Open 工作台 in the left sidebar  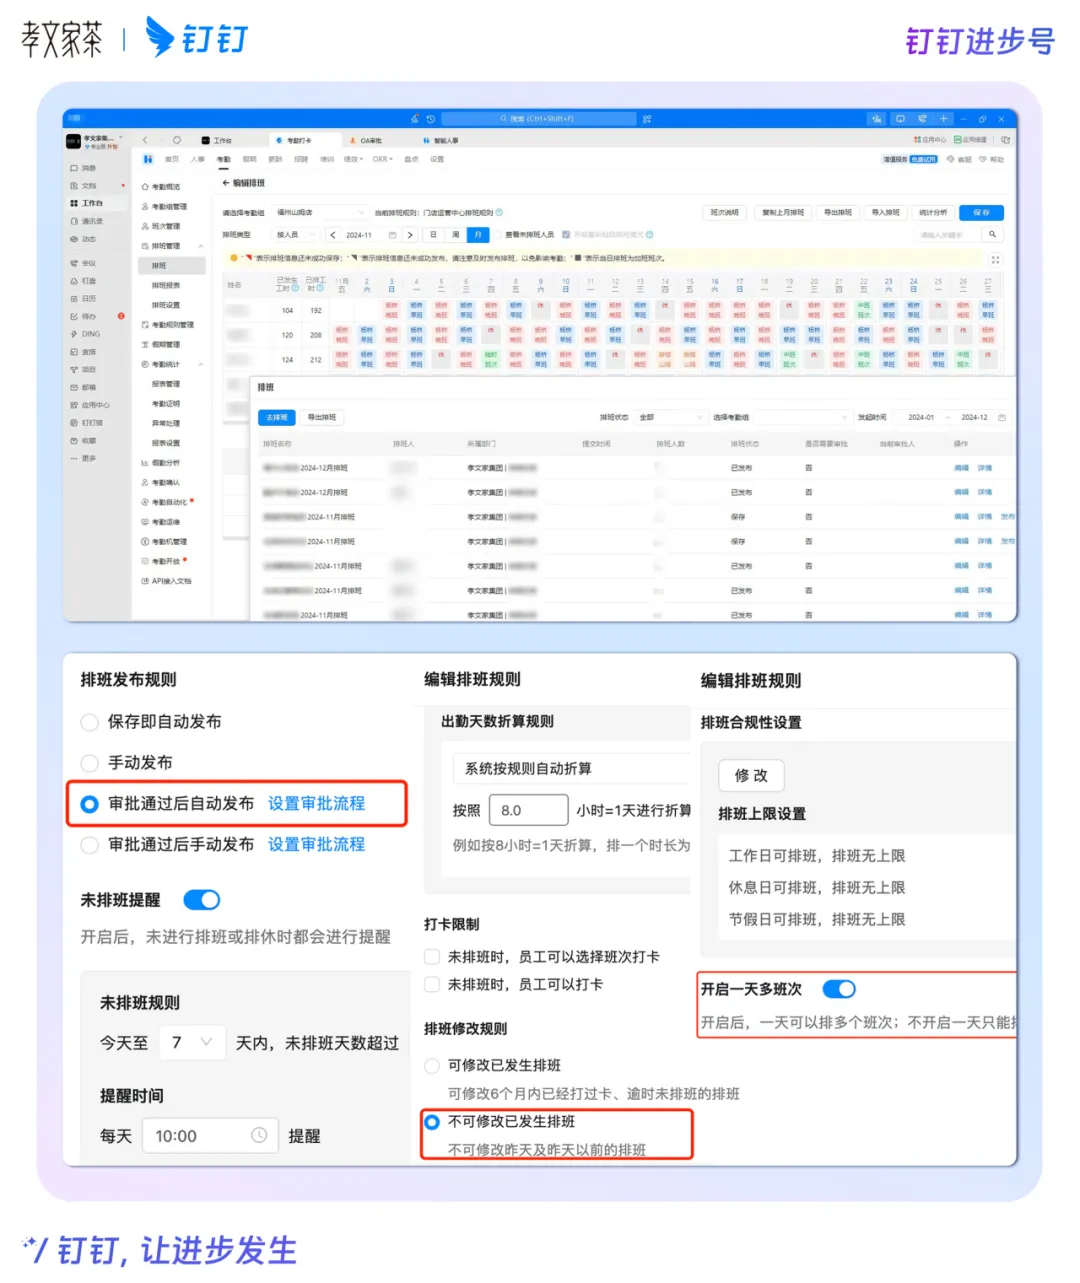[86, 203]
